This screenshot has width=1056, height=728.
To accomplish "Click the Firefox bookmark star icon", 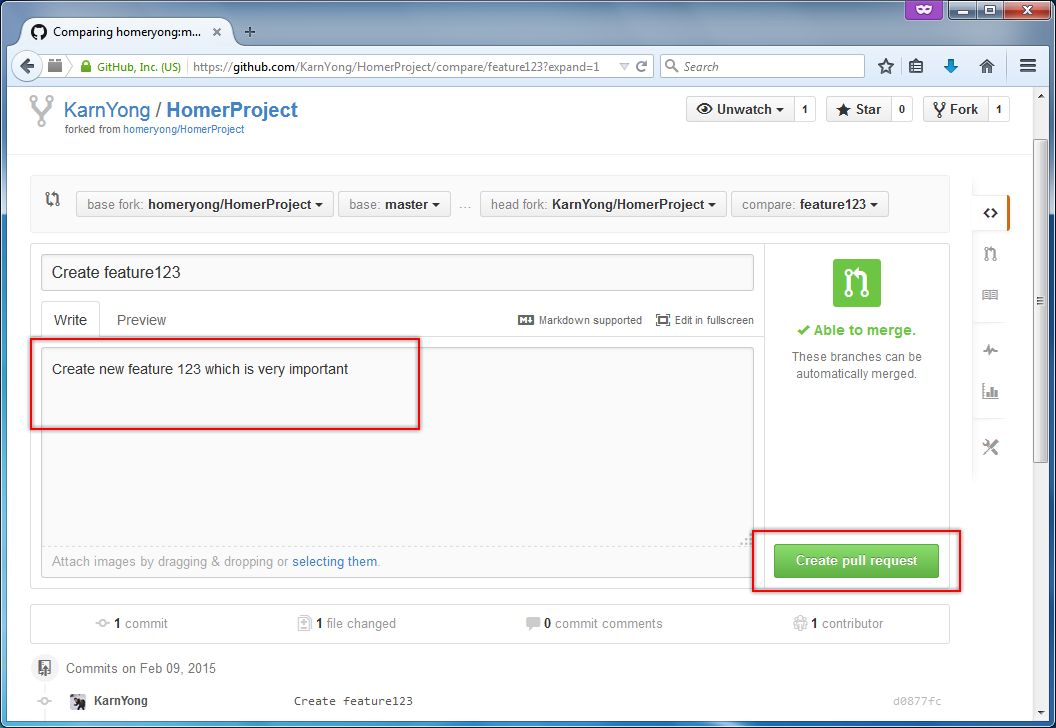I will pos(886,67).
